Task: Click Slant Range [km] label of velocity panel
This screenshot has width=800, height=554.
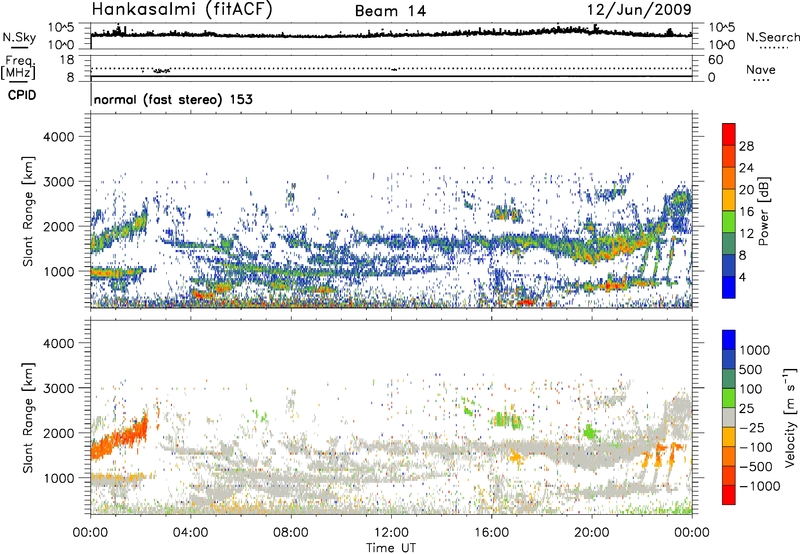Action: [28, 417]
